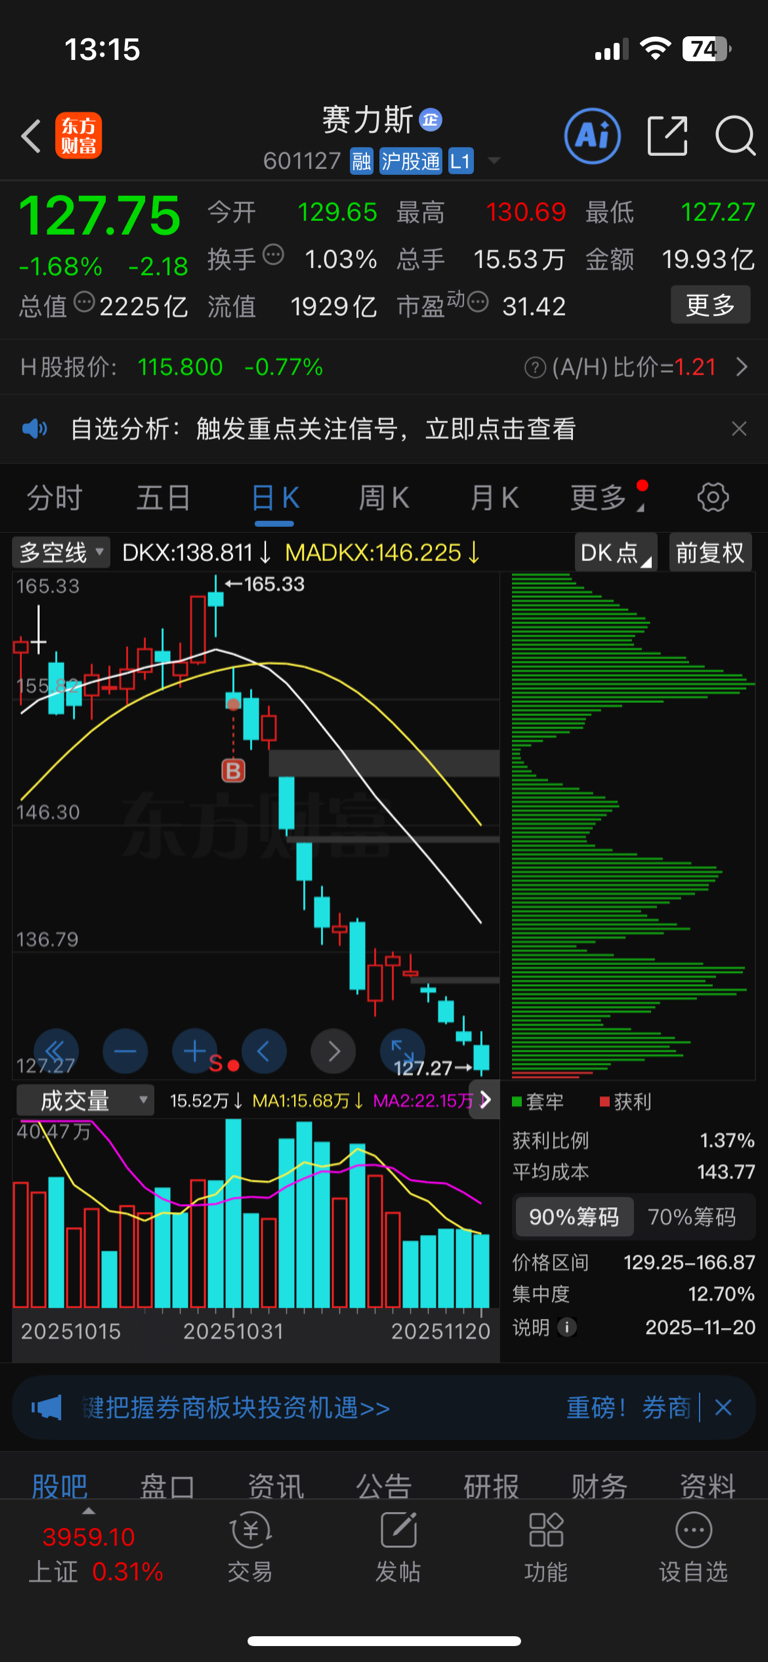Image resolution: width=768 pixels, height=1663 pixels.
Task: Select the 70%筹码 option
Action: pos(692,1217)
